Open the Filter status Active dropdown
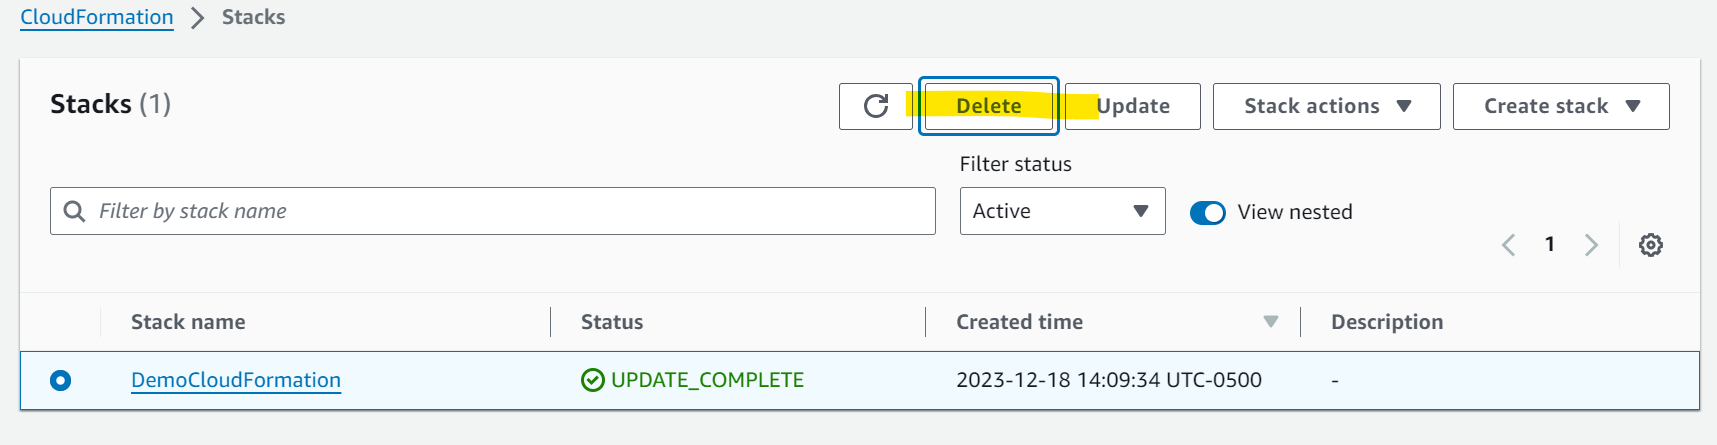This screenshot has height=445, width=1717. pyautogui.click(x=1062, y=211)
